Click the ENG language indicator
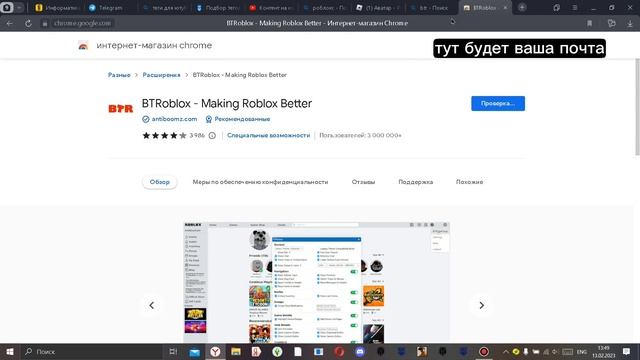The height and width of the screenshot is (360, 640). click(582, 351)
